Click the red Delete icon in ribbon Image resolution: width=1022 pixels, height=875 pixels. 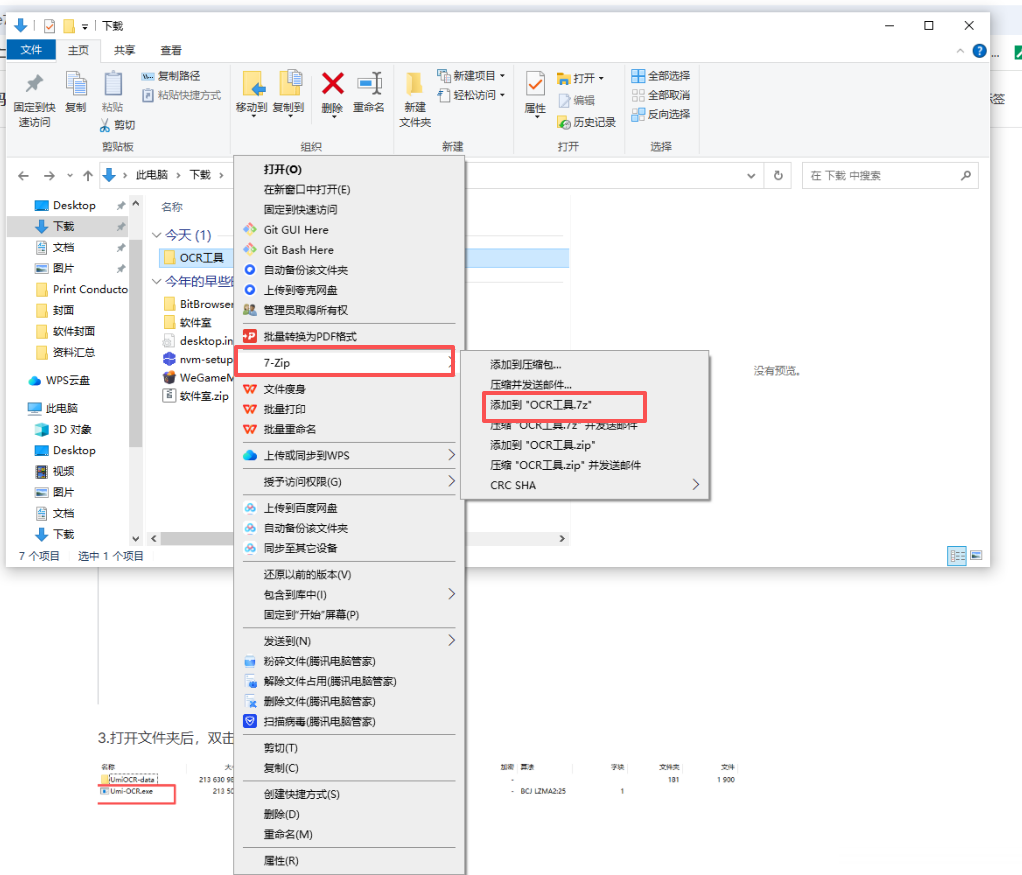(332, 84)
